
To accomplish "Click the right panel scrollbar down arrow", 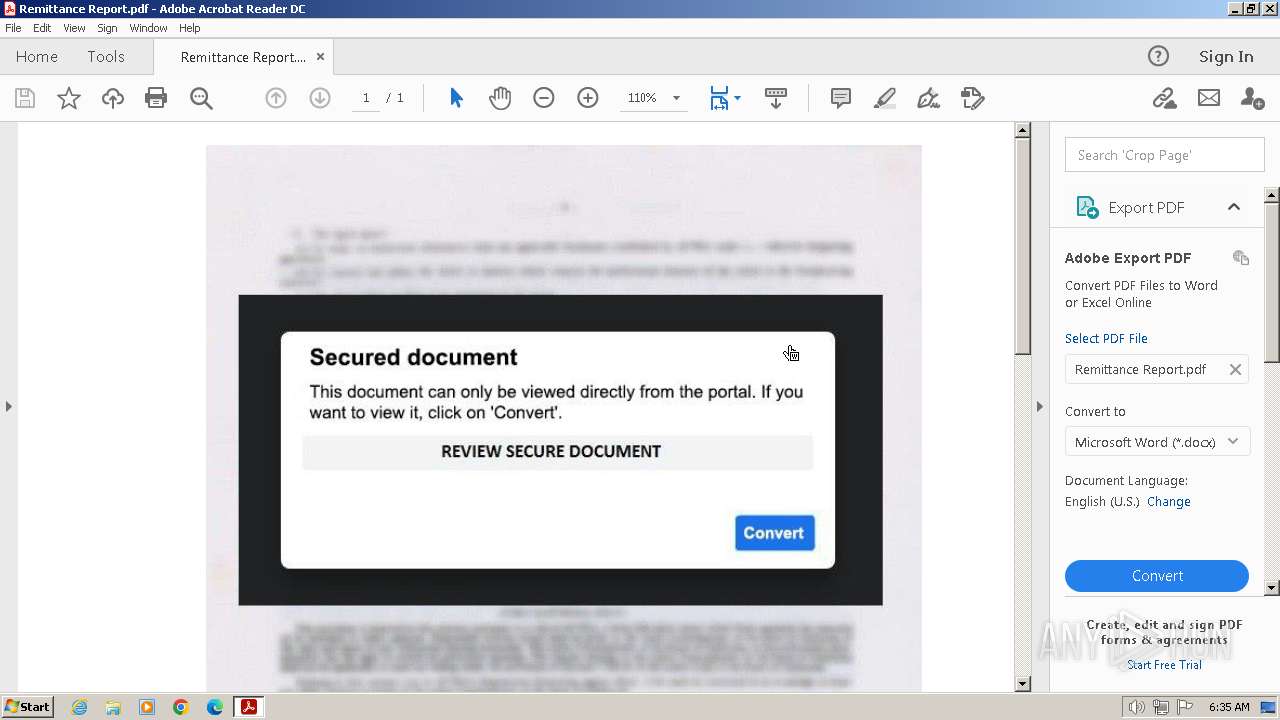I will pos(1272,588).
